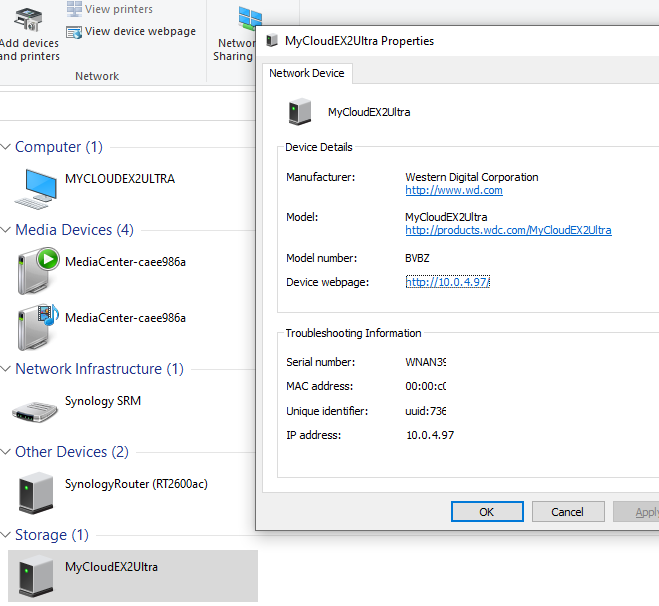Click SynologyRouter (RT2600ac) label text
Screen dimensions: 659x606
point(136,484)
